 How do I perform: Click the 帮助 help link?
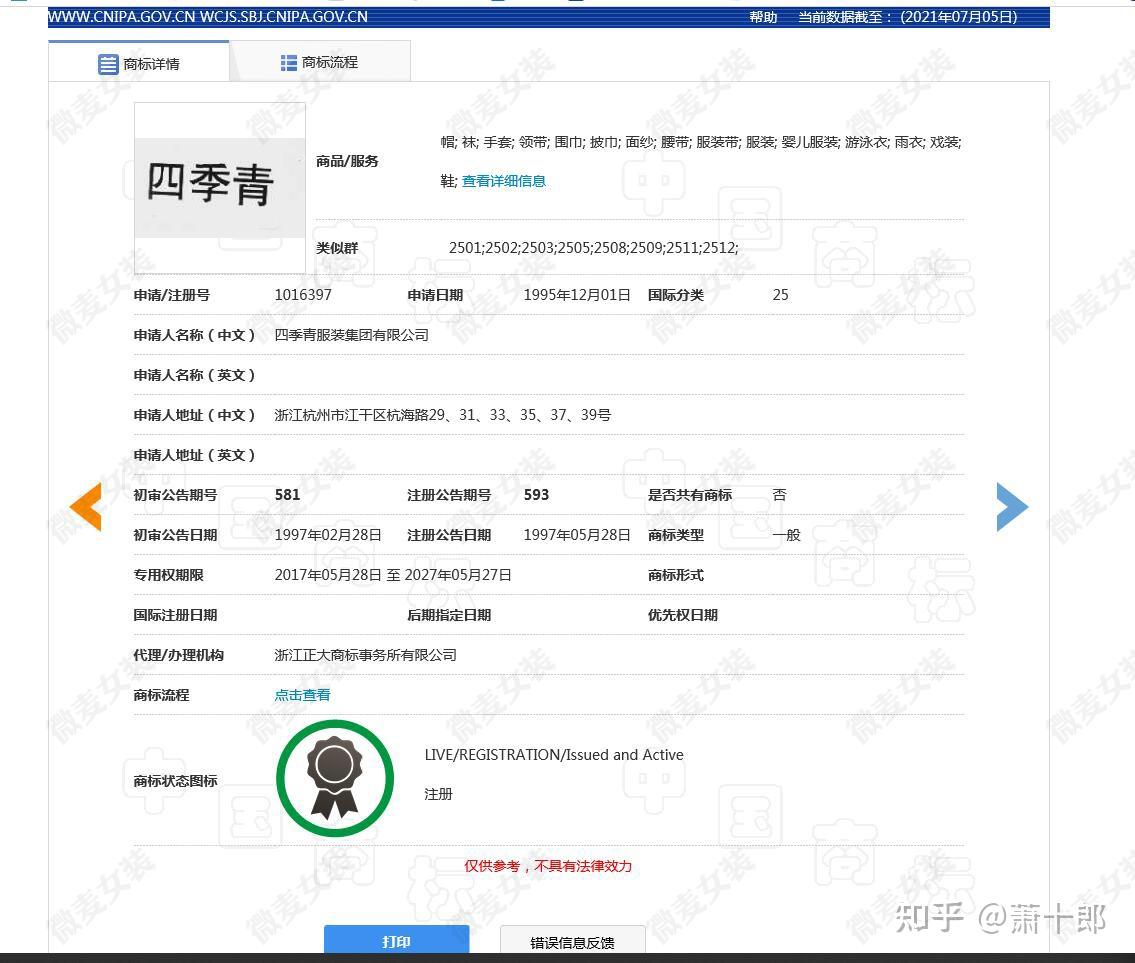coord(763,17)
